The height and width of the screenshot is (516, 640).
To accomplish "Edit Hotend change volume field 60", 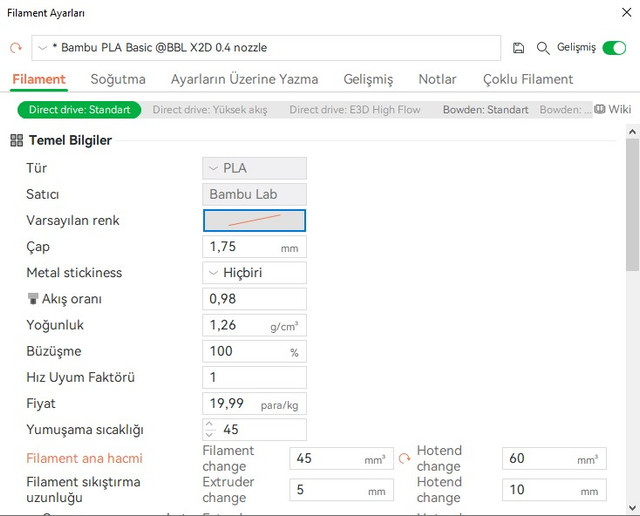I will tap(554, 458).
